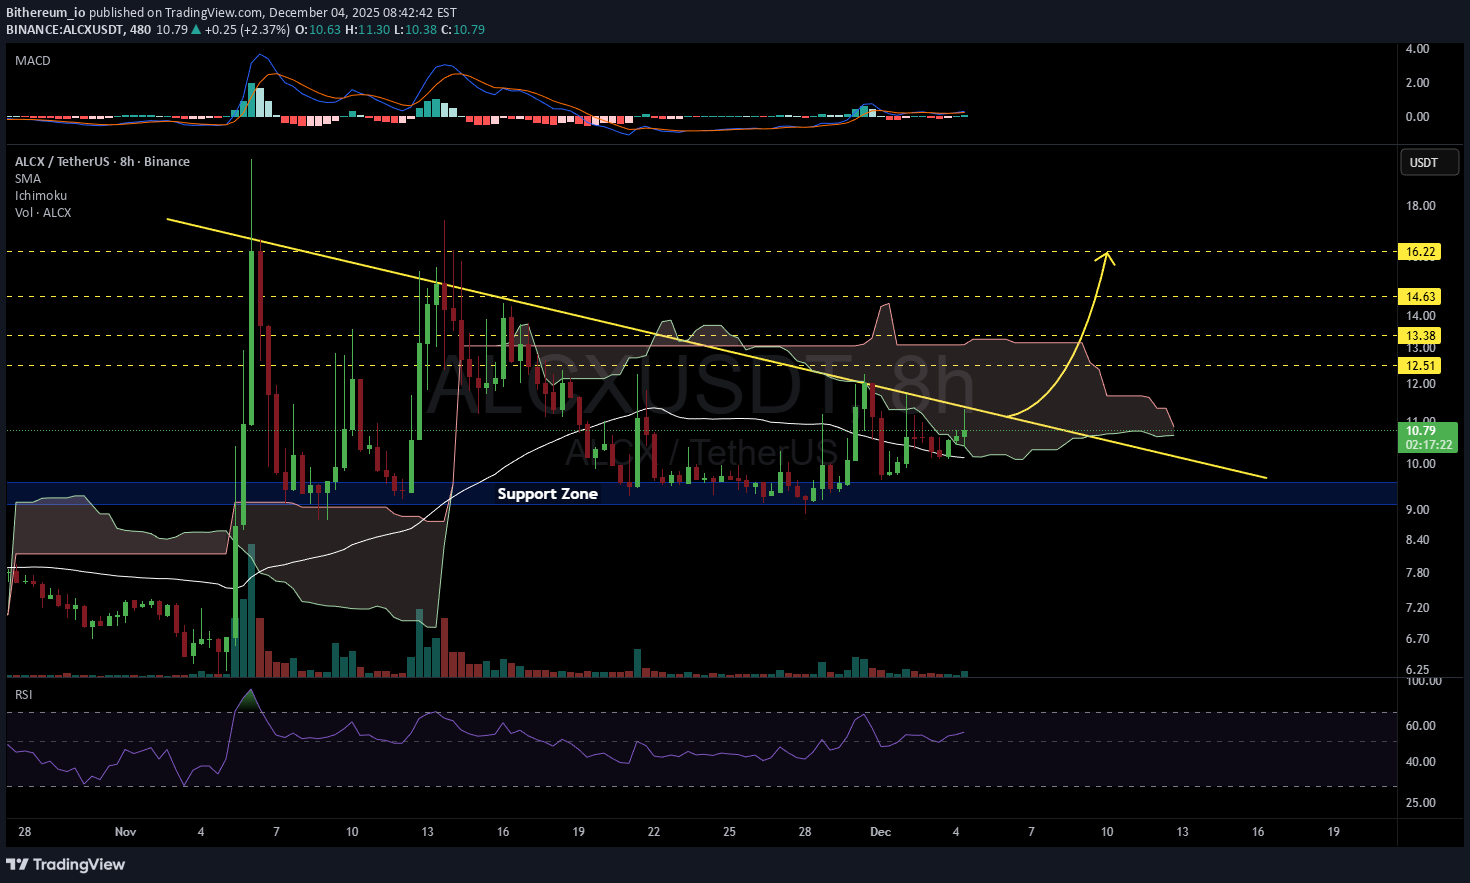Screen dimensions: 1470x883
Task: Click the 12.51 yellow price tag
Action: point(1419,366)
